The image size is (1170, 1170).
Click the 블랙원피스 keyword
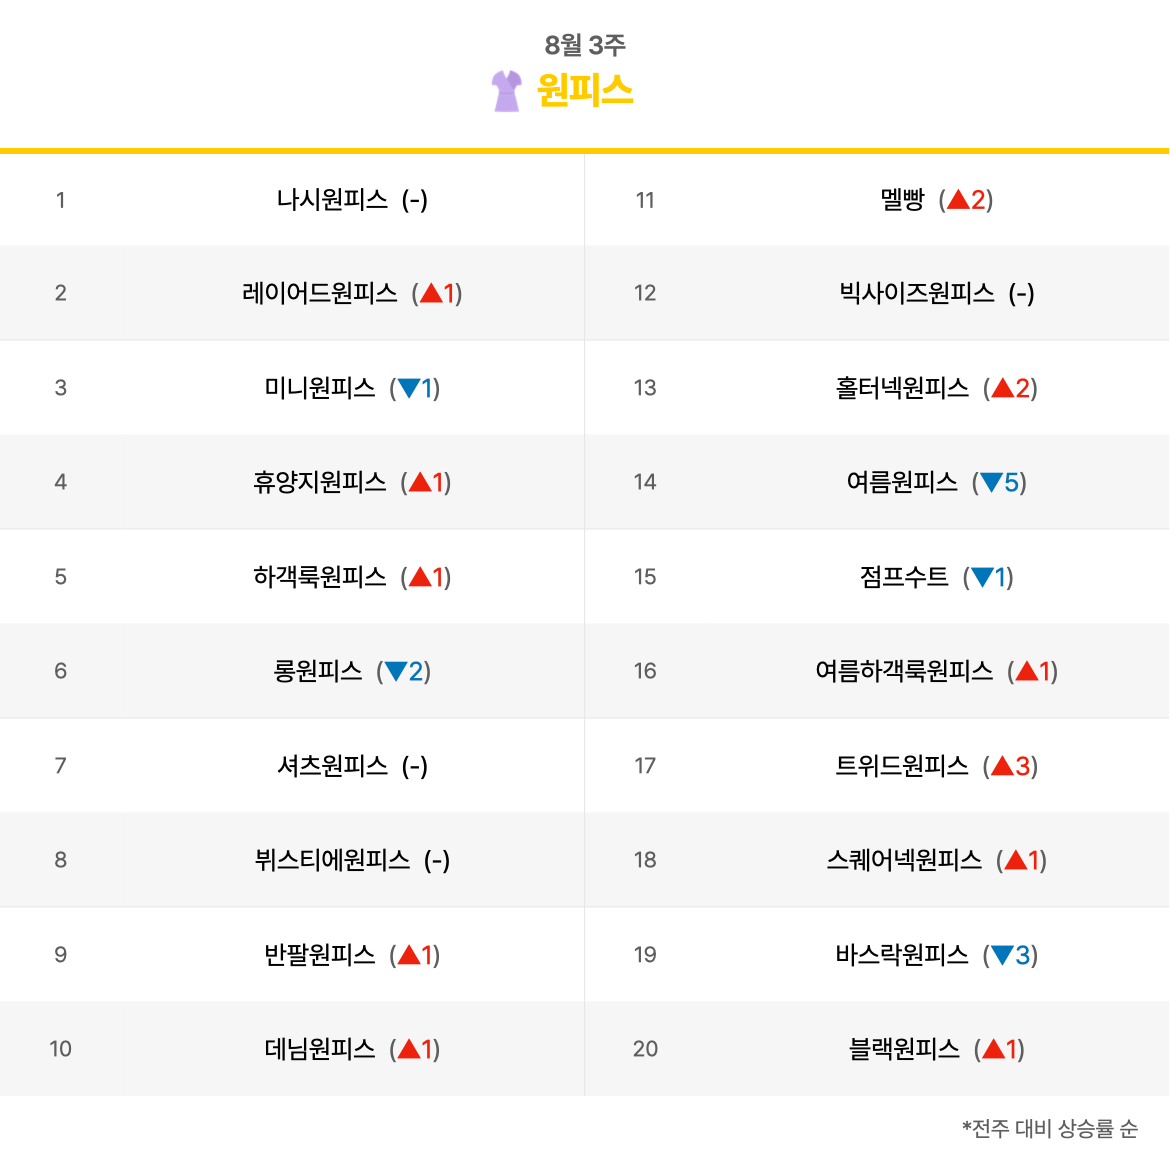click(x=904, y=1049)
